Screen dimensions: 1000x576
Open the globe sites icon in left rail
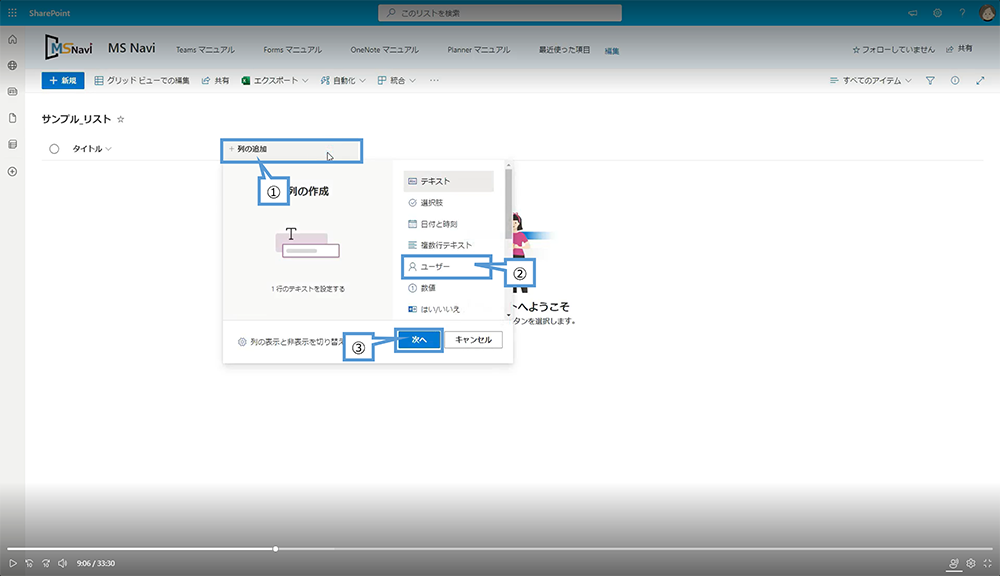pos(12,65)
